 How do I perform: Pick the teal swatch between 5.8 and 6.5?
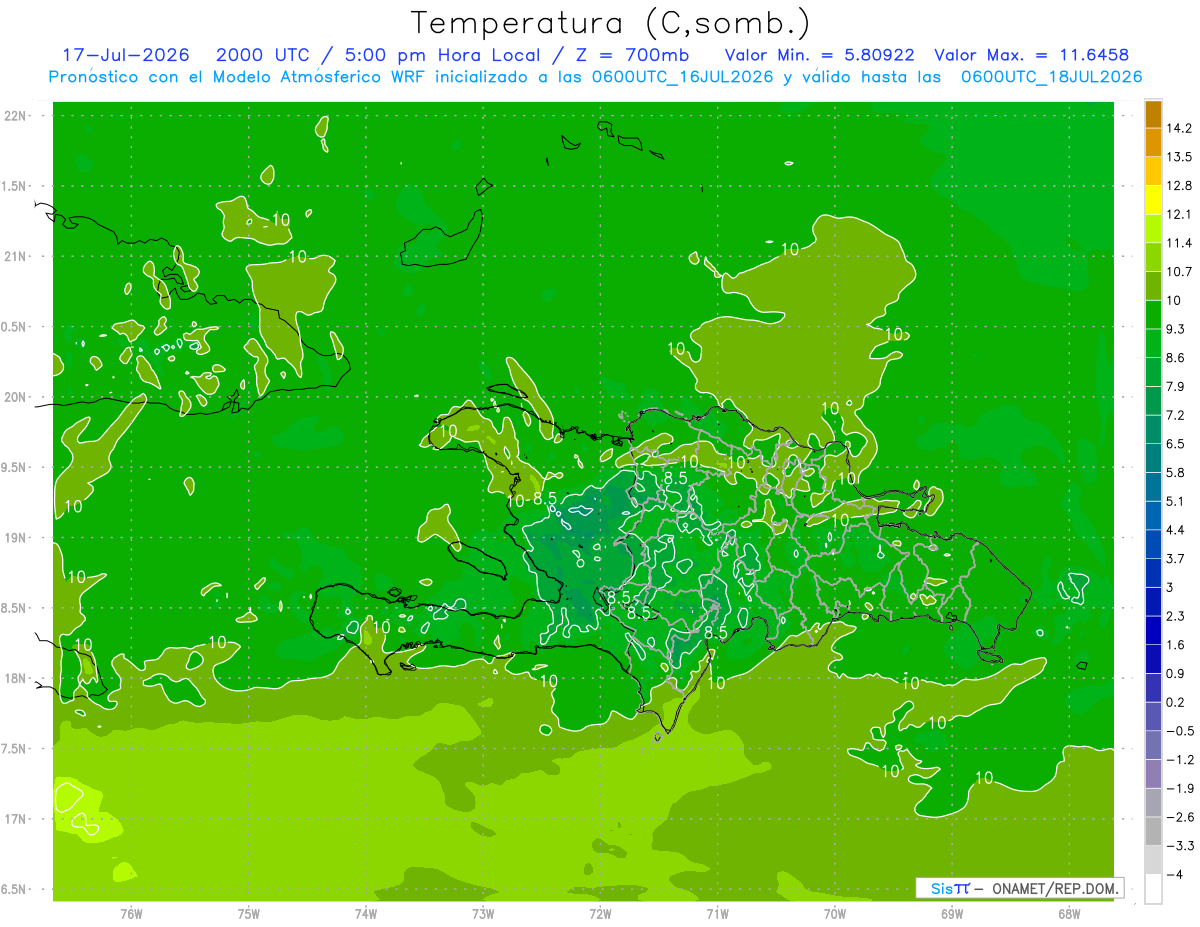click(1153, 458)
